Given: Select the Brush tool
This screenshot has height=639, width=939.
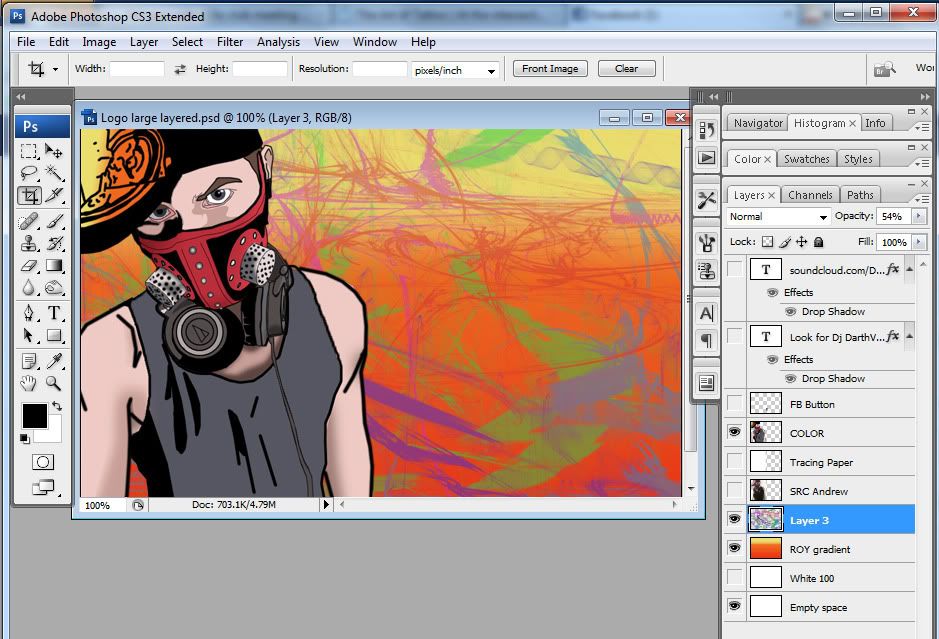Looking at the screenshot, I should tap(54, 222).
